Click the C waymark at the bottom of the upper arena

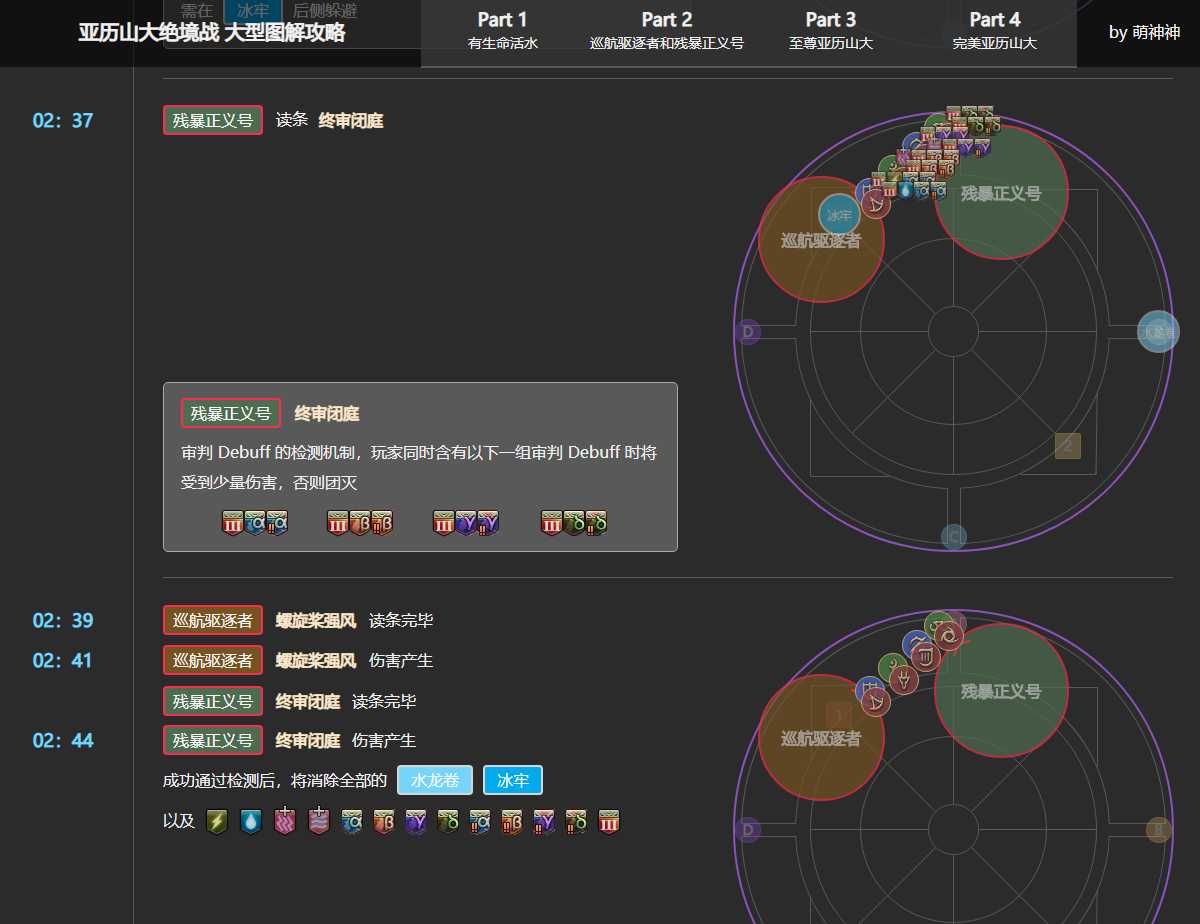click(x=954, y=537)
